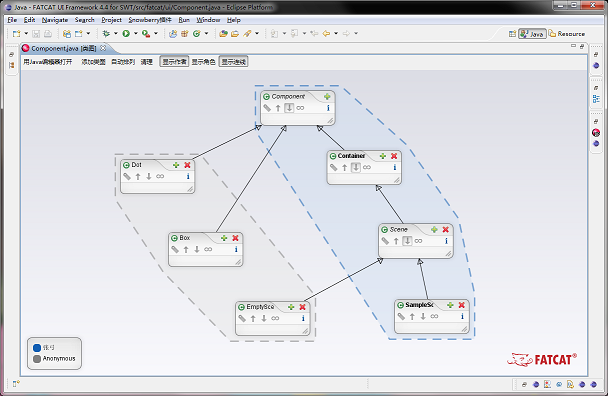Open the Navigate menu

coord(55,20)
